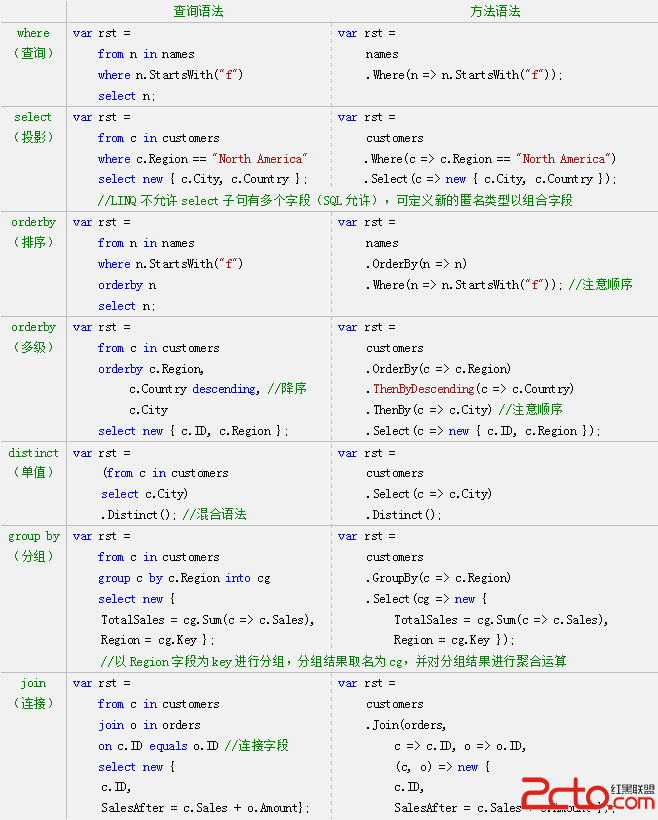Click the '.OrderBy(n => n)' line
Screen dimensions: 658x820
pos(416,264)
